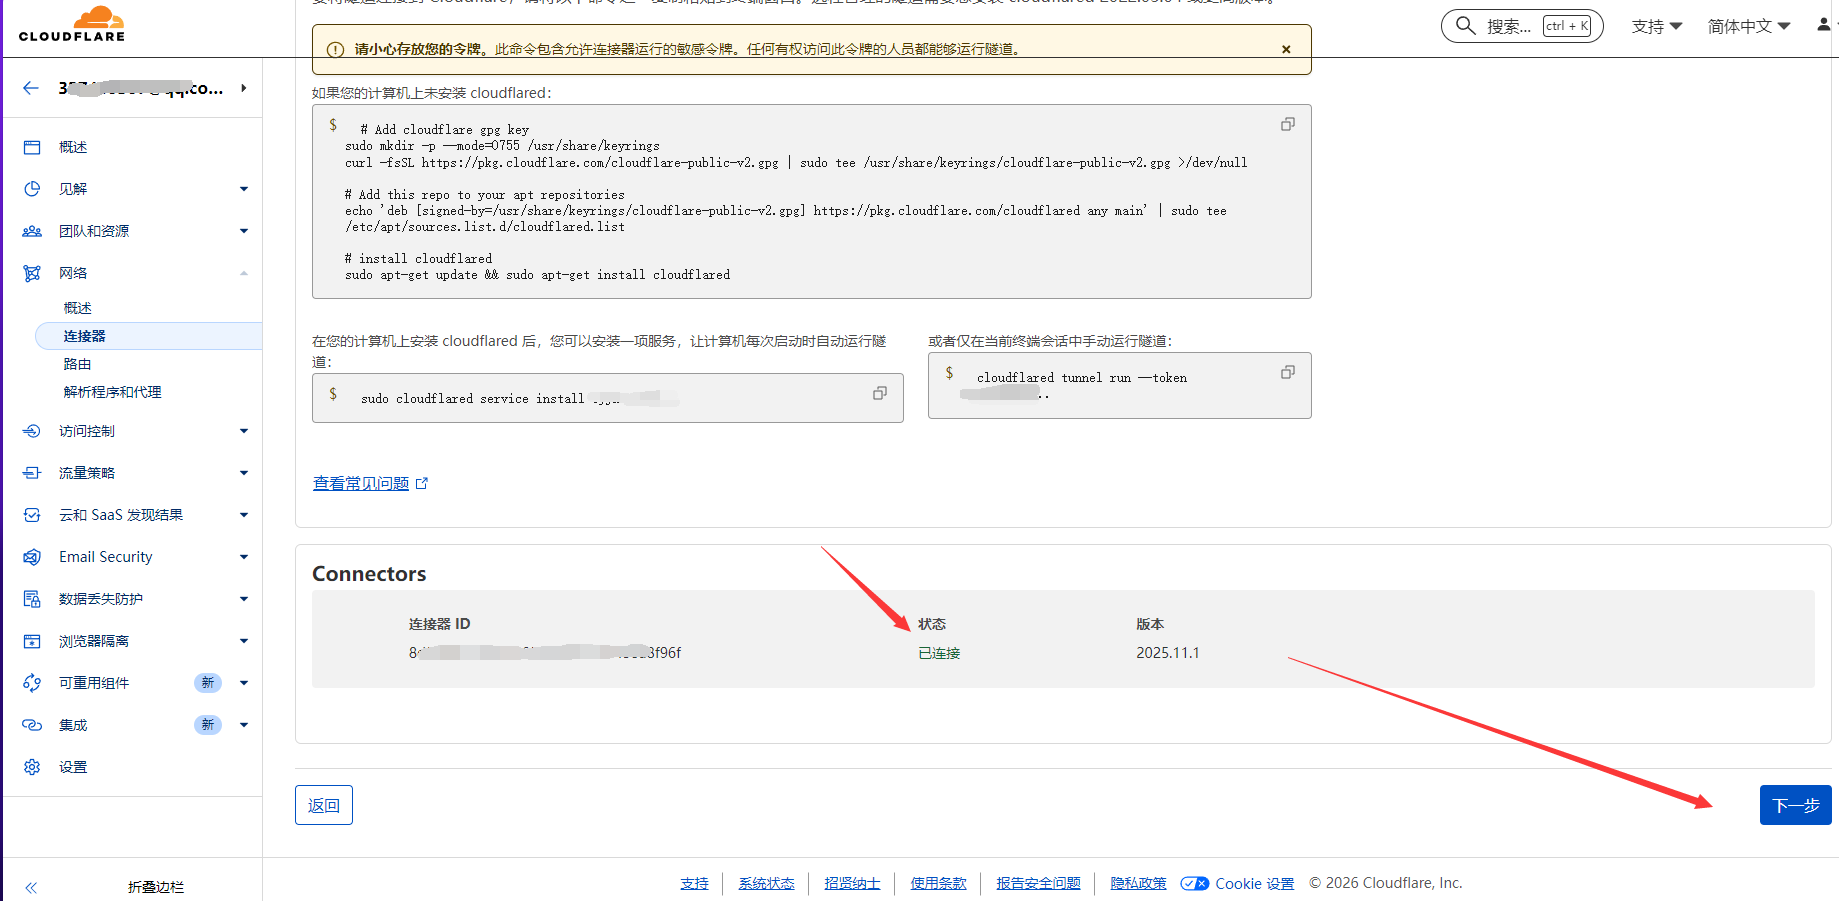Expand the 访问控制 sidebar section
1839x901 pixels.
pos(243,431)
